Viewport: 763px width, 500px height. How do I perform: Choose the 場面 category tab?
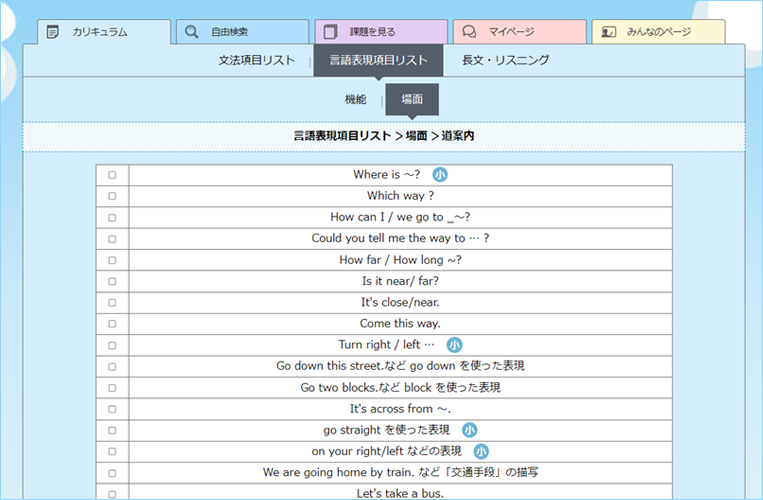pos(412,99)
